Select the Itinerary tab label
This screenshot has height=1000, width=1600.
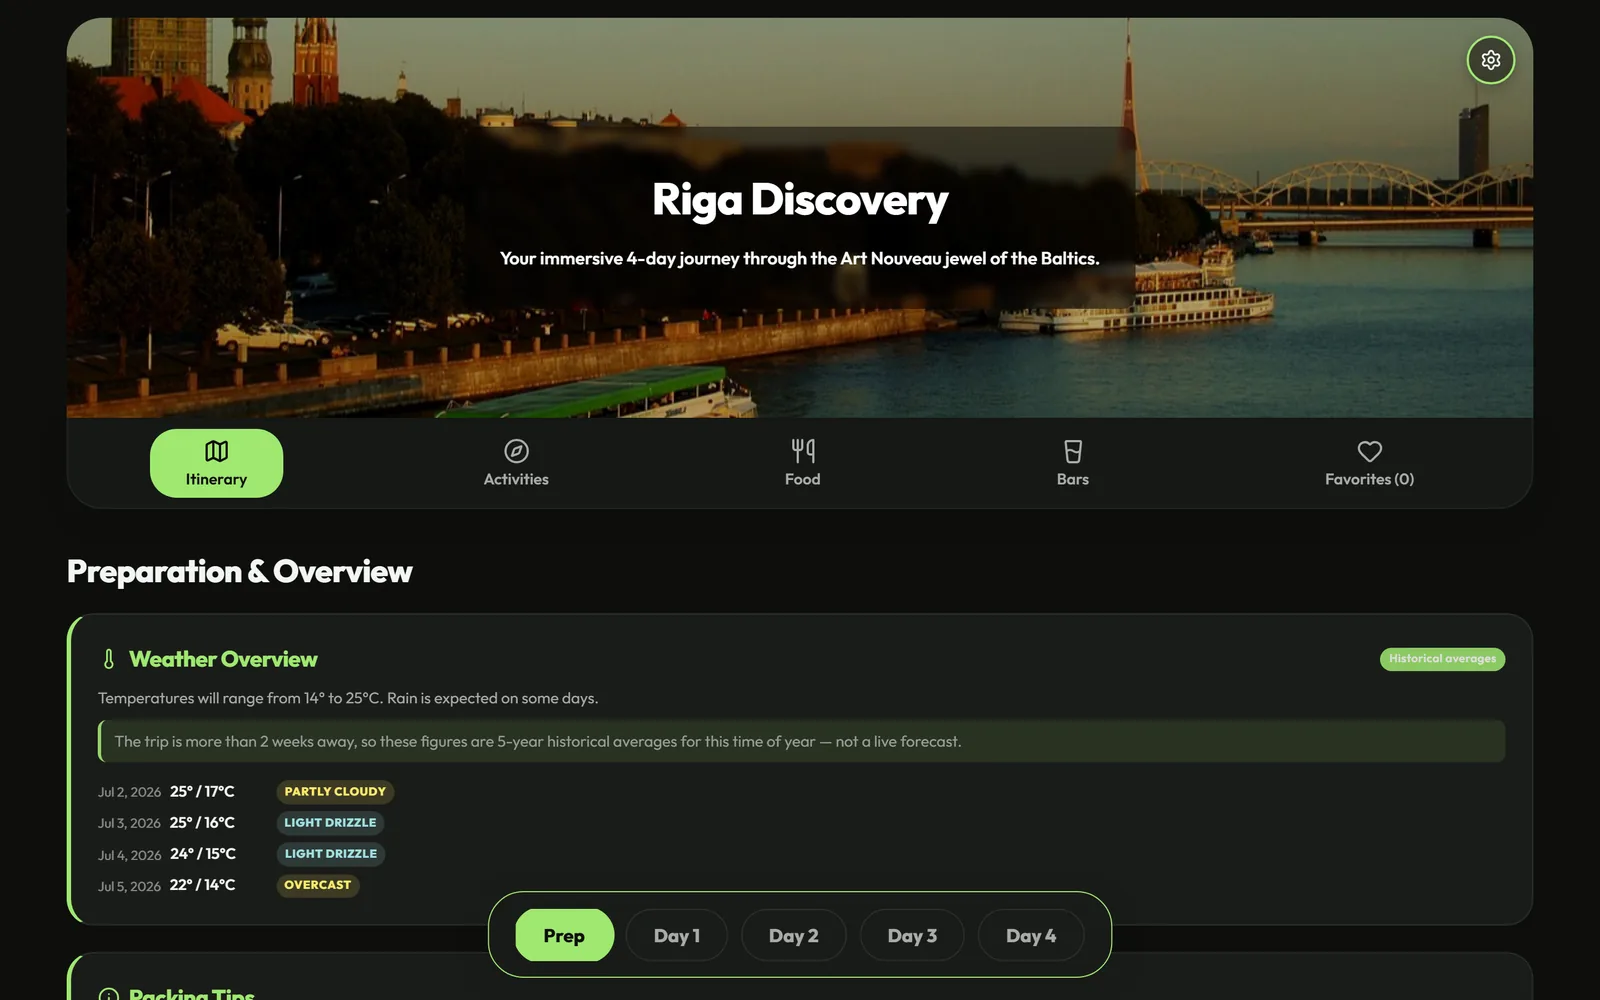point(216,479)
